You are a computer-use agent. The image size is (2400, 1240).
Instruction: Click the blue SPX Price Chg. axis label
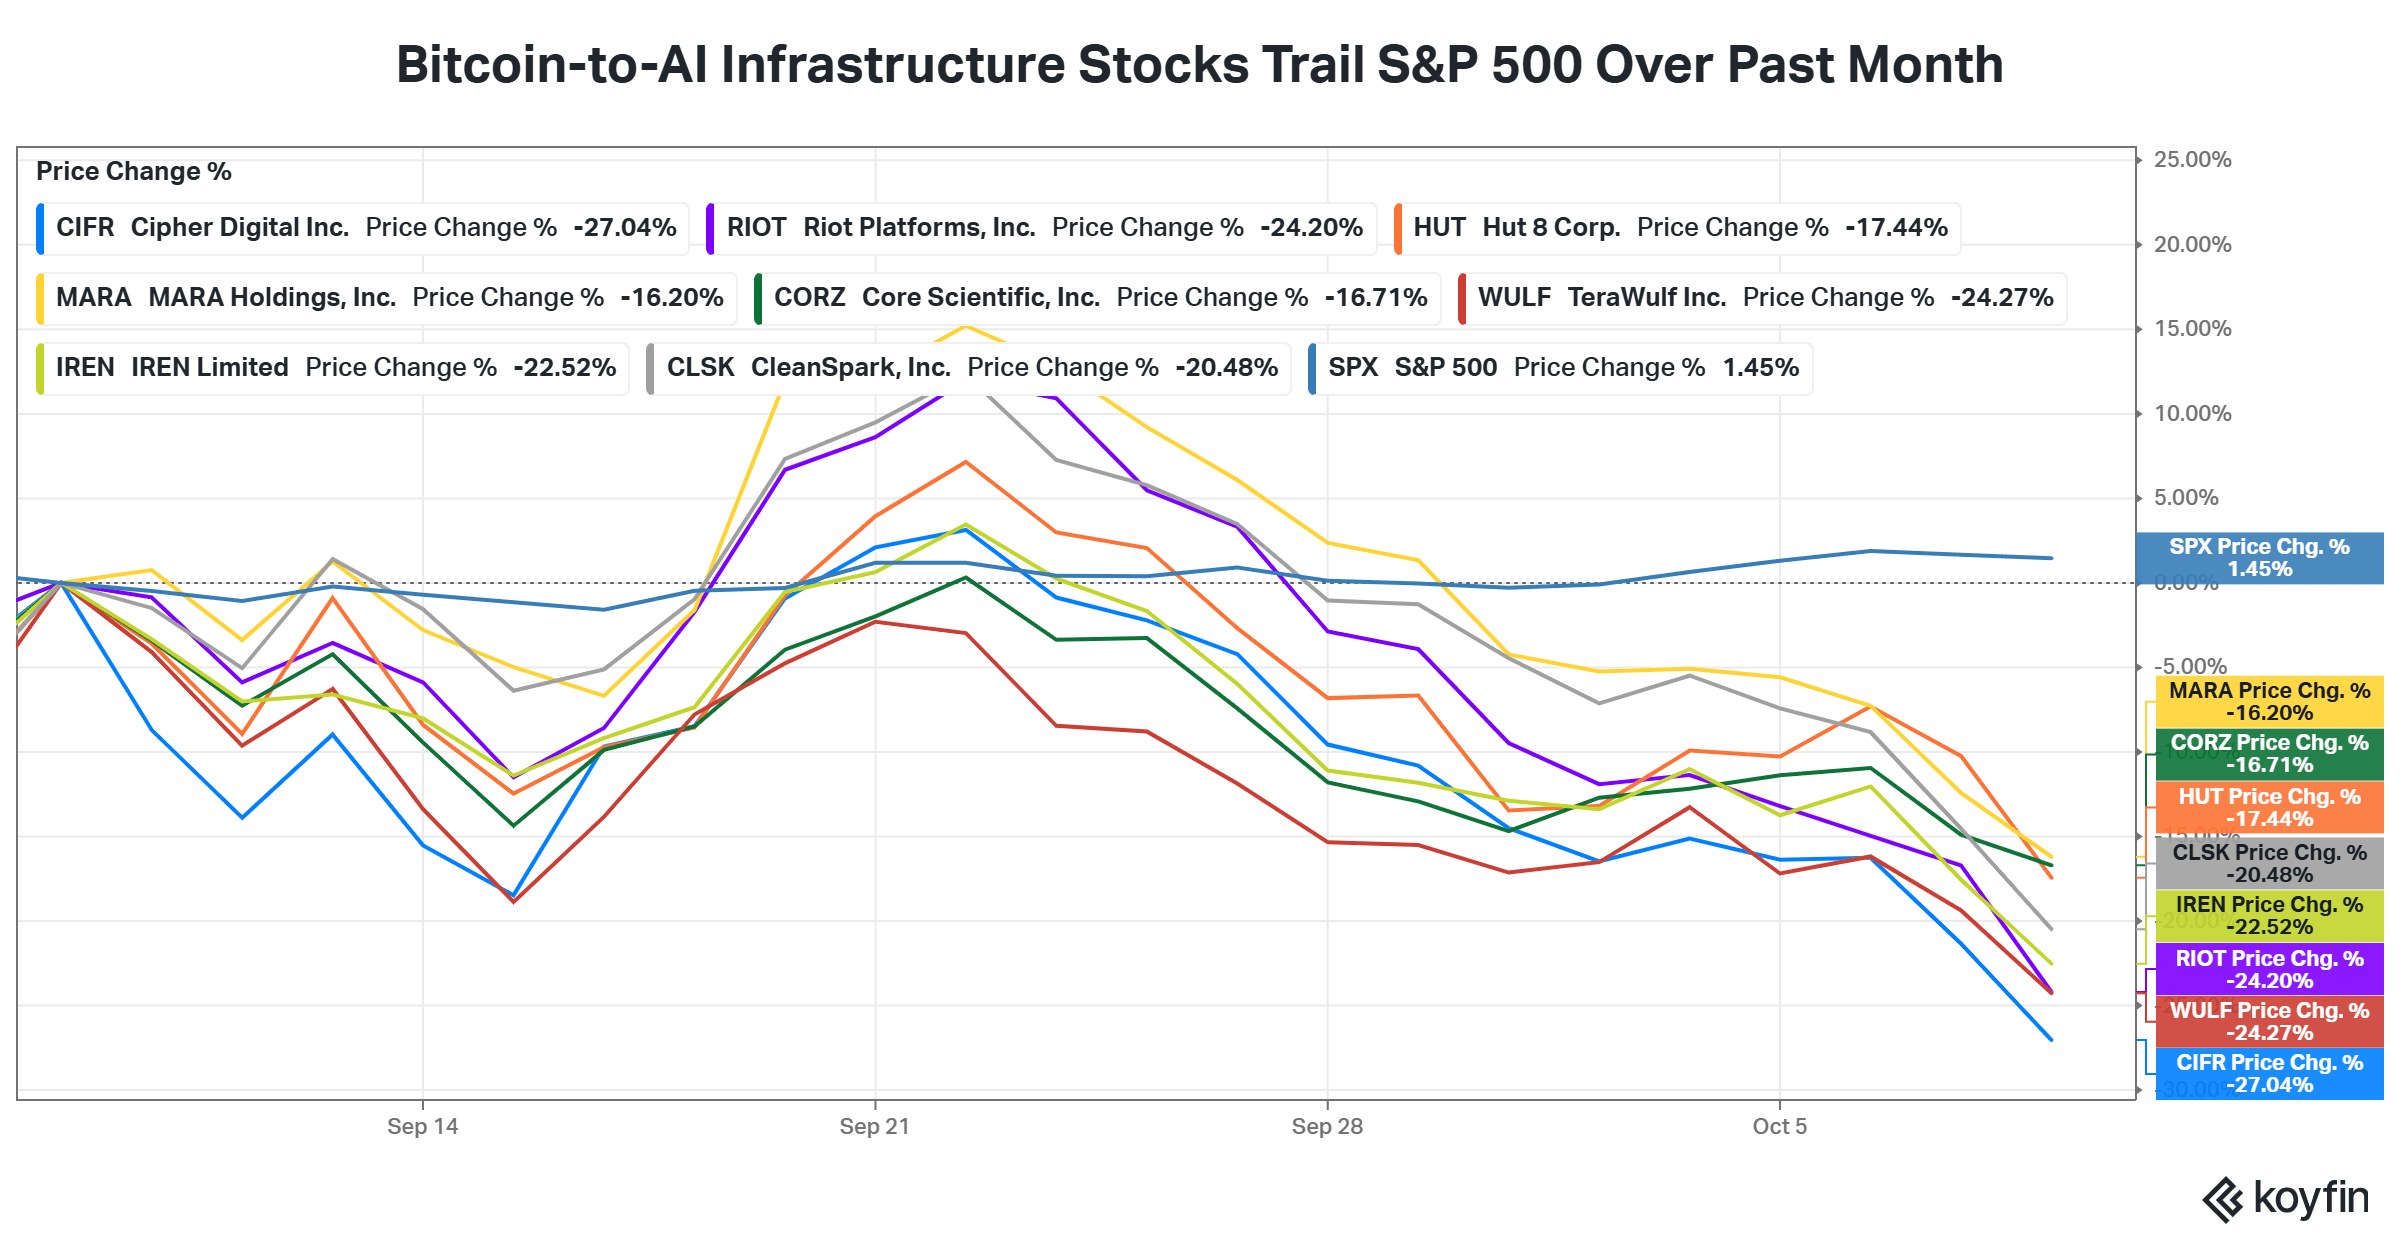pos(2259,558)
